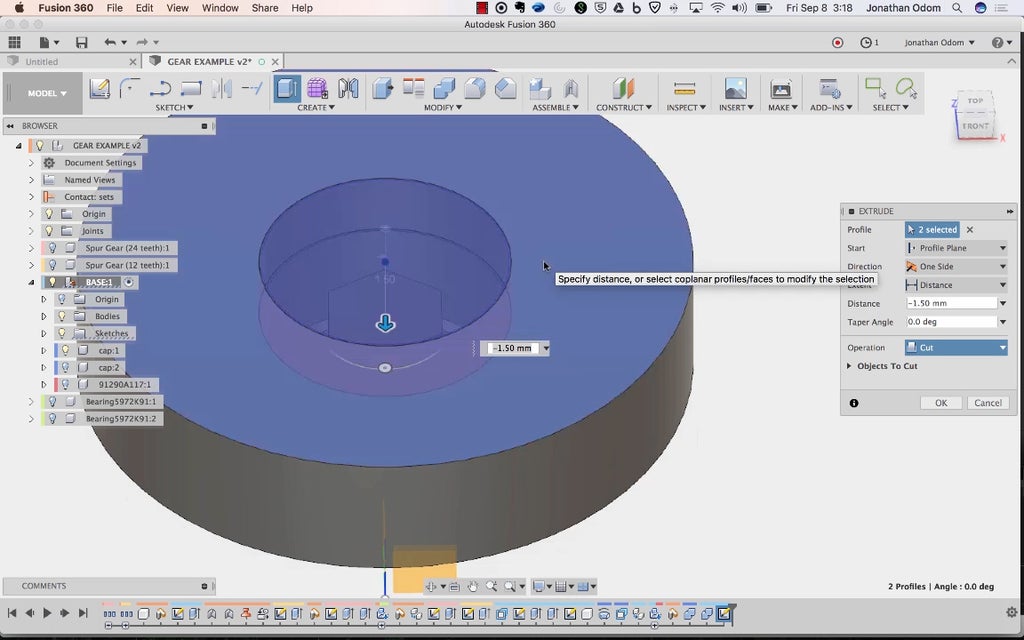Open the Modify menu in the toolbar

tap(440, 108)
